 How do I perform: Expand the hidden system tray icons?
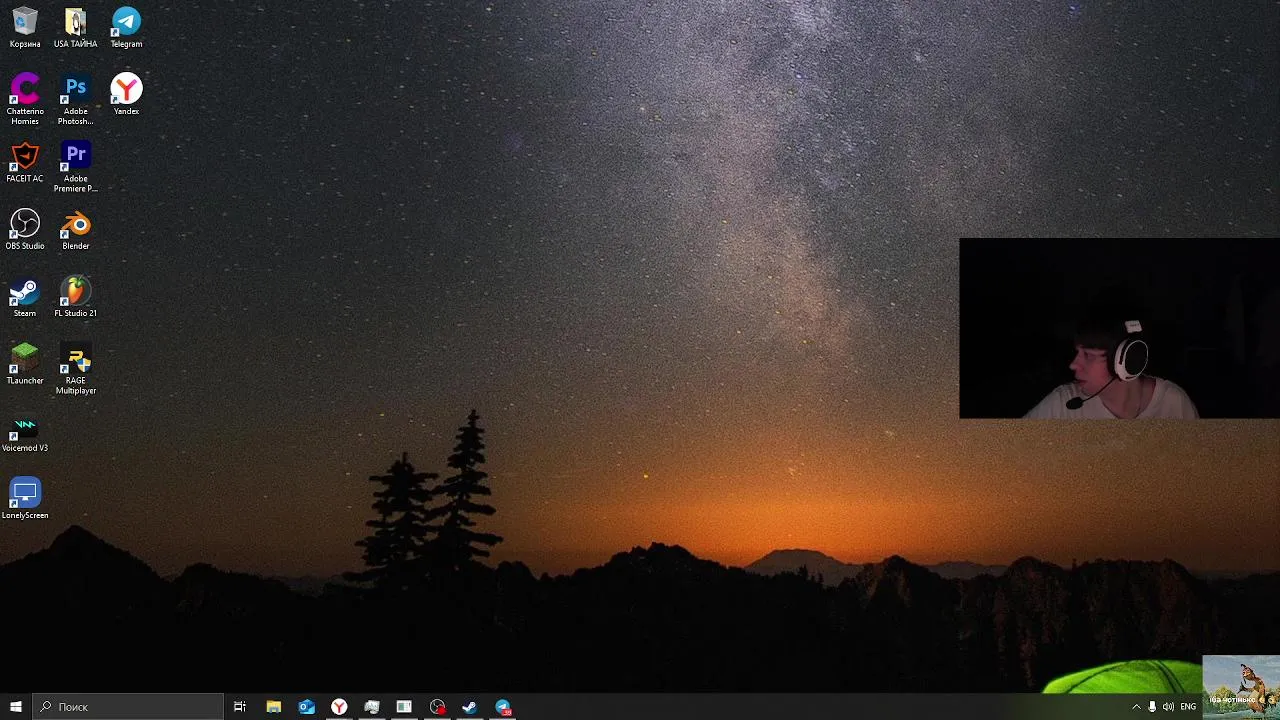[x=1136, y=707]
